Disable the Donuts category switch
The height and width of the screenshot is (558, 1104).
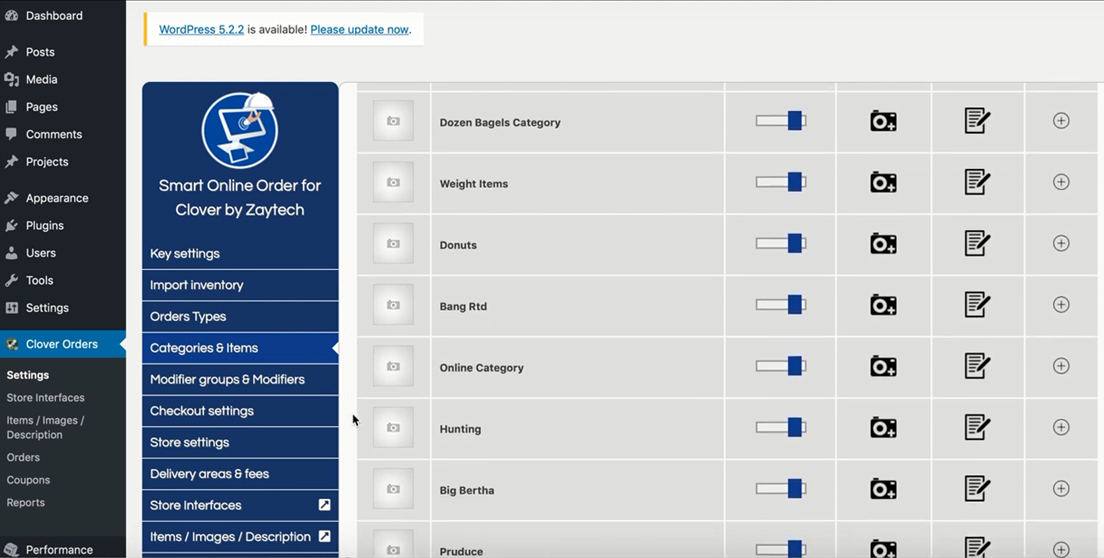pyautogui.click(x=781, y=243)
